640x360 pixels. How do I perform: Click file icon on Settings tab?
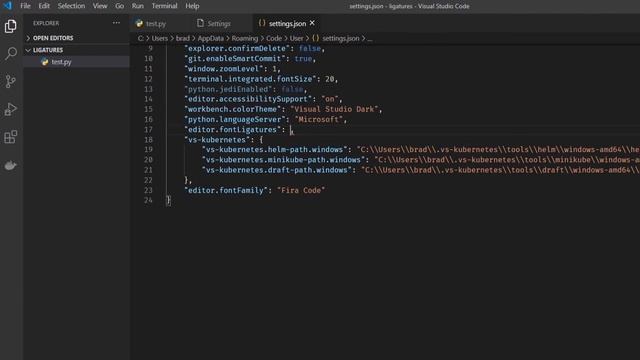click(200, 23)
